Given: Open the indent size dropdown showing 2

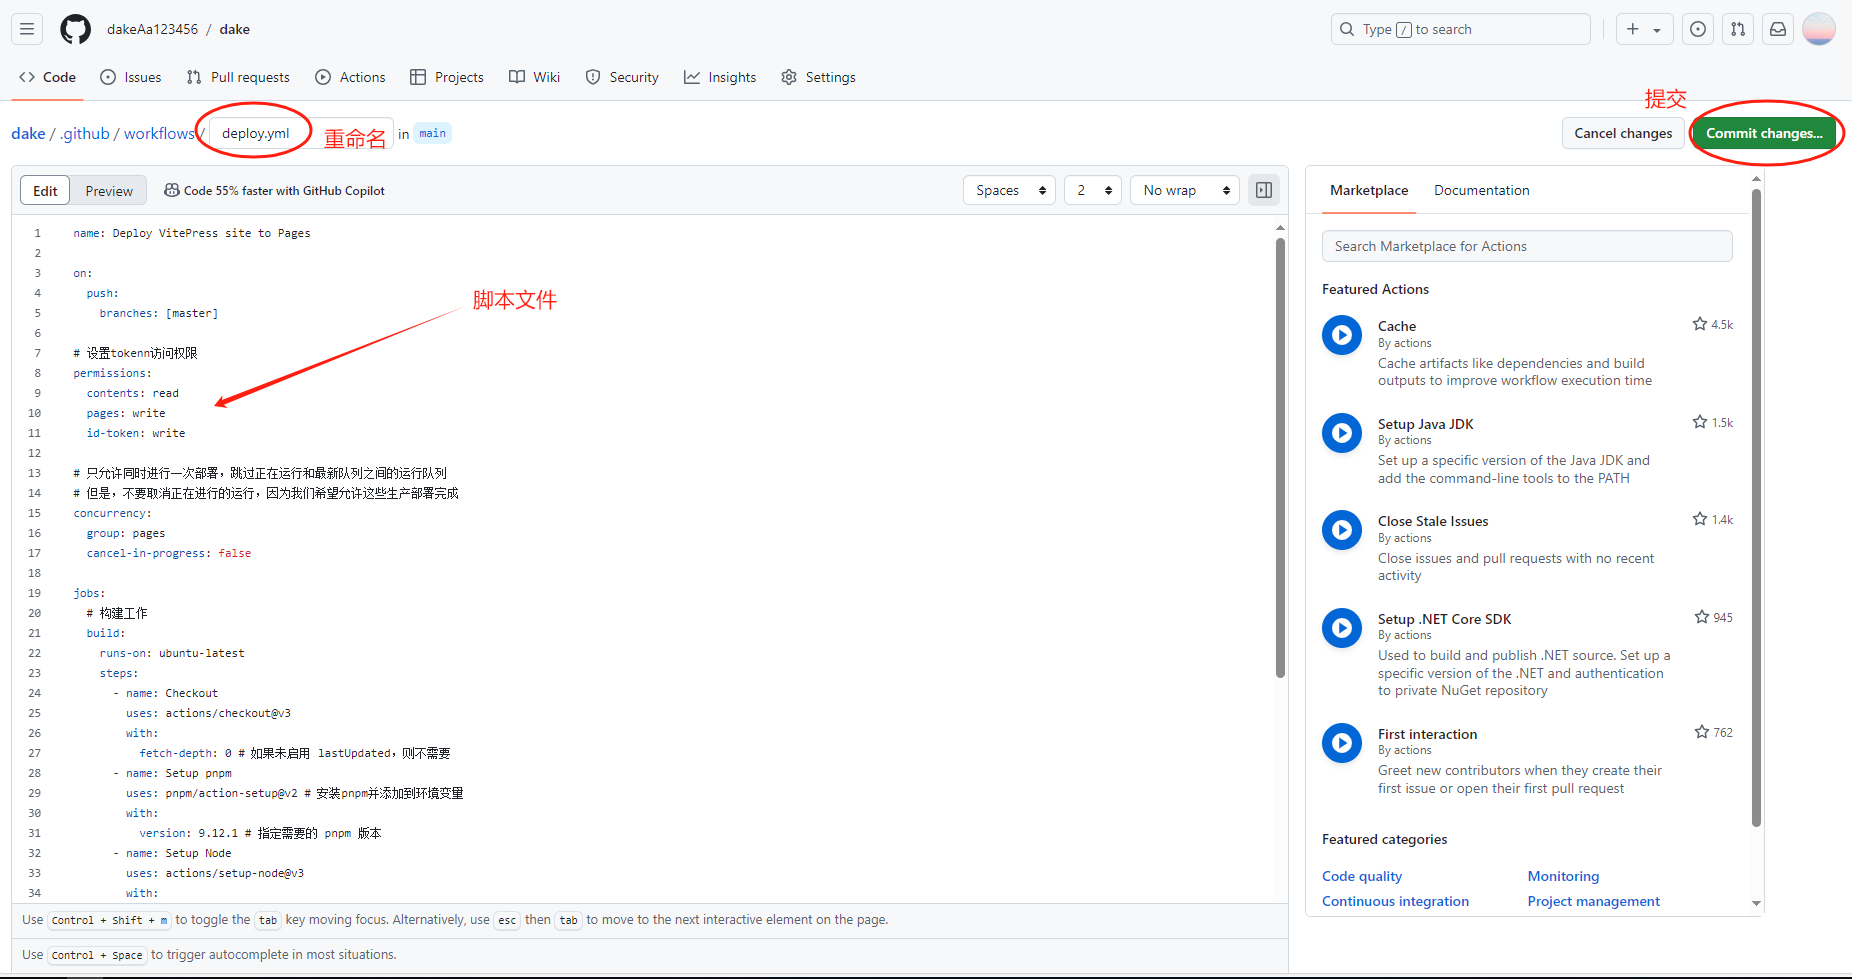Looking at the screenshot, I should tap(1092, 190).
